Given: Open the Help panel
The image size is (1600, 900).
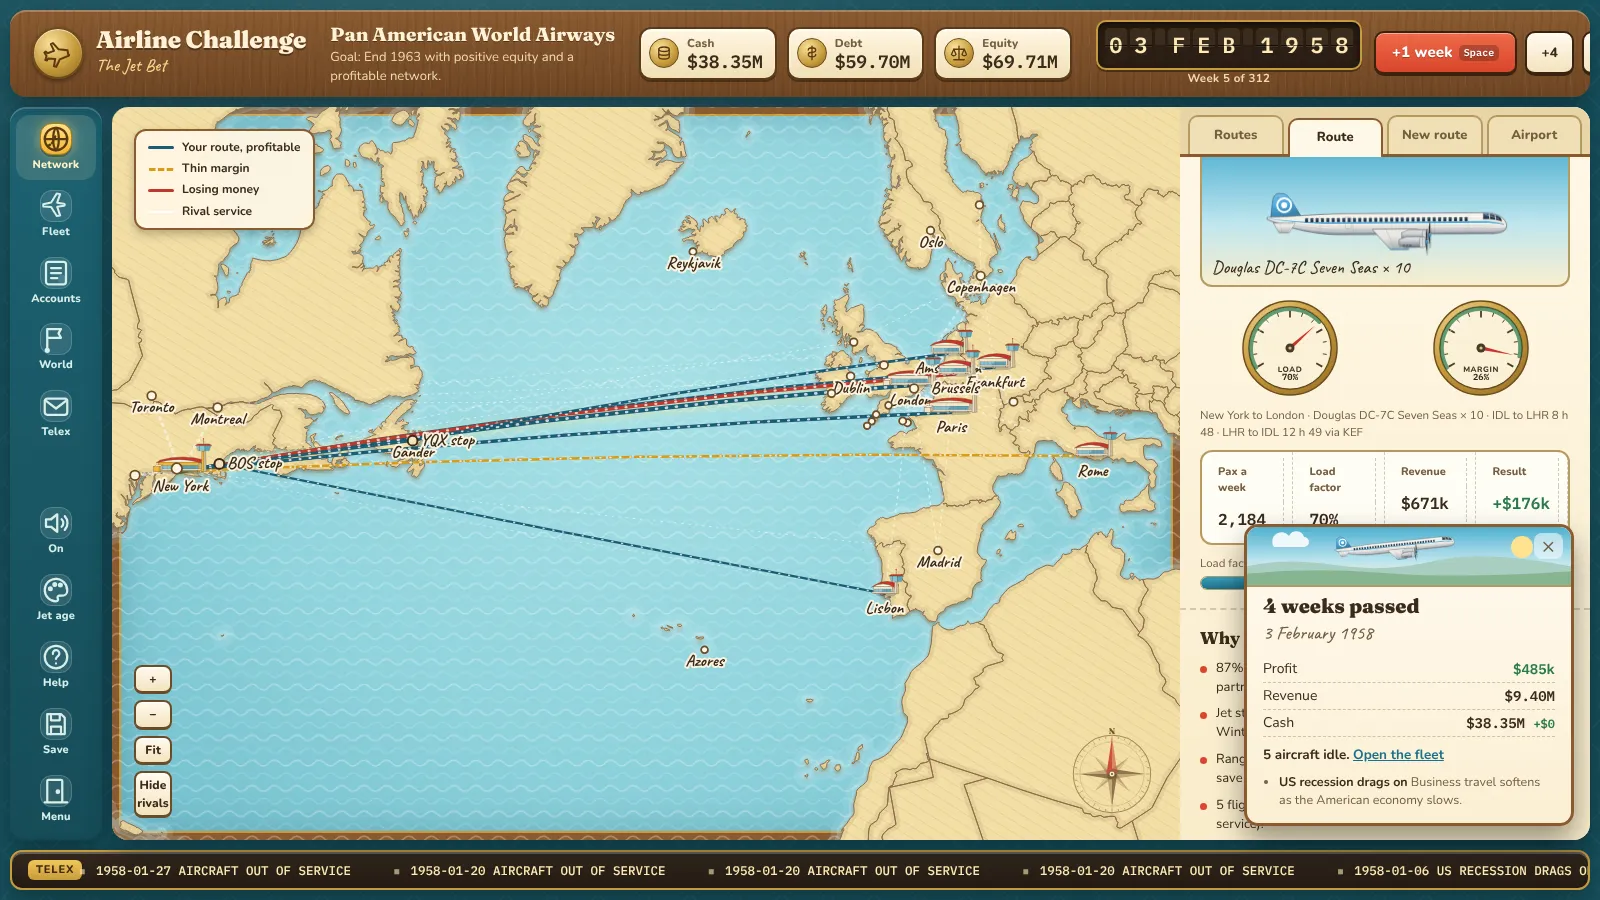Looking at the screenshot, I should 56,665.
